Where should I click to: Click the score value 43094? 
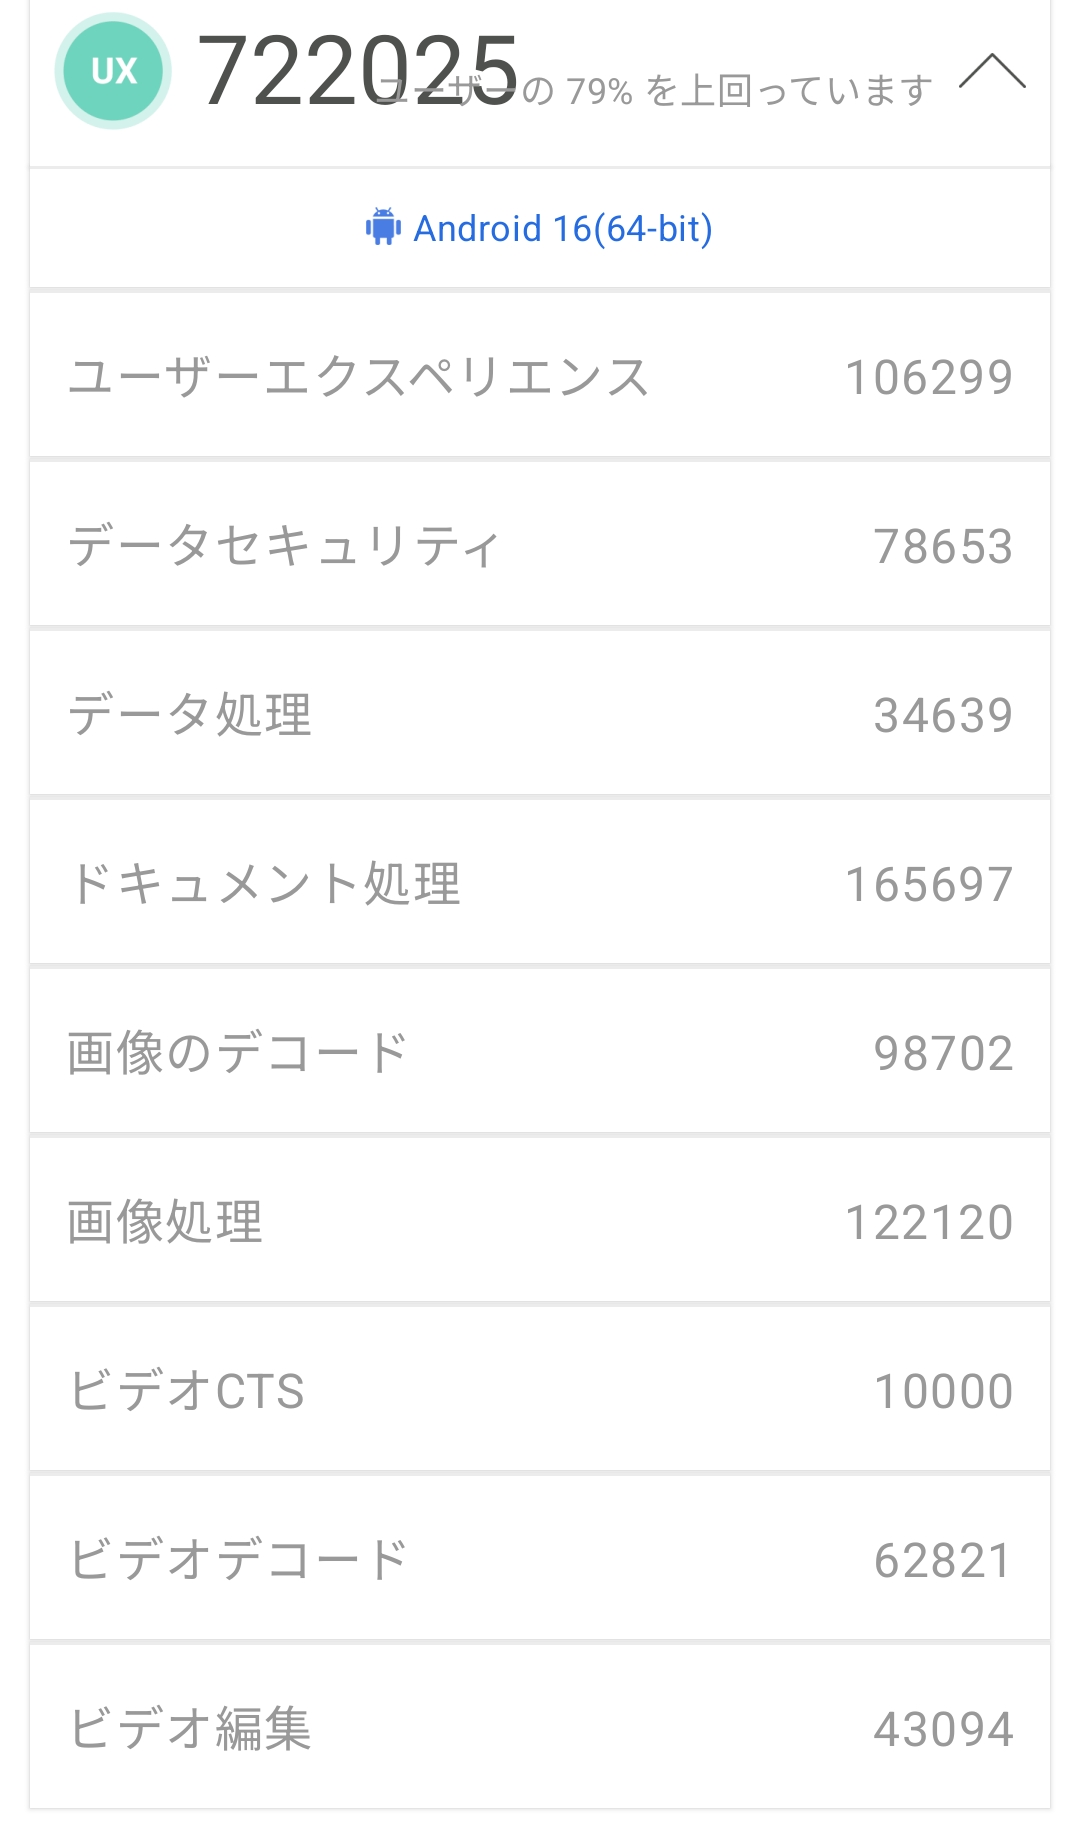tap(943, 1730)
